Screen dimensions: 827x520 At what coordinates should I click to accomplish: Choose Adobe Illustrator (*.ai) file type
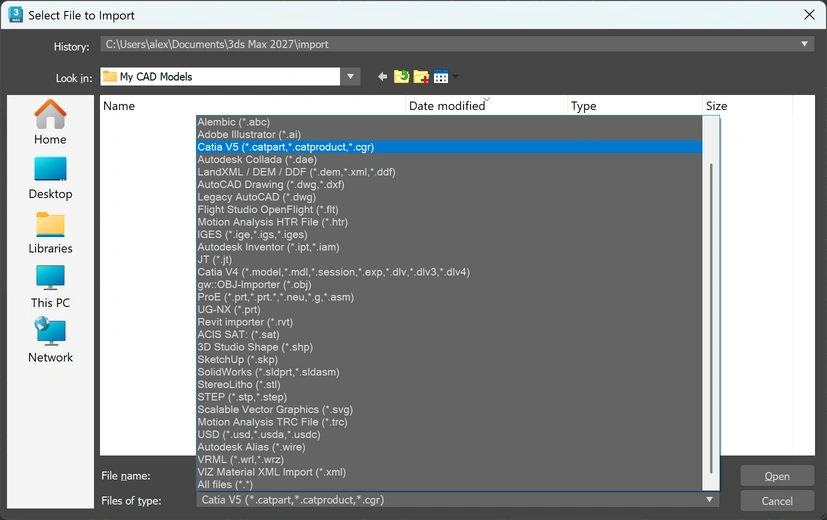pos(449,134)
